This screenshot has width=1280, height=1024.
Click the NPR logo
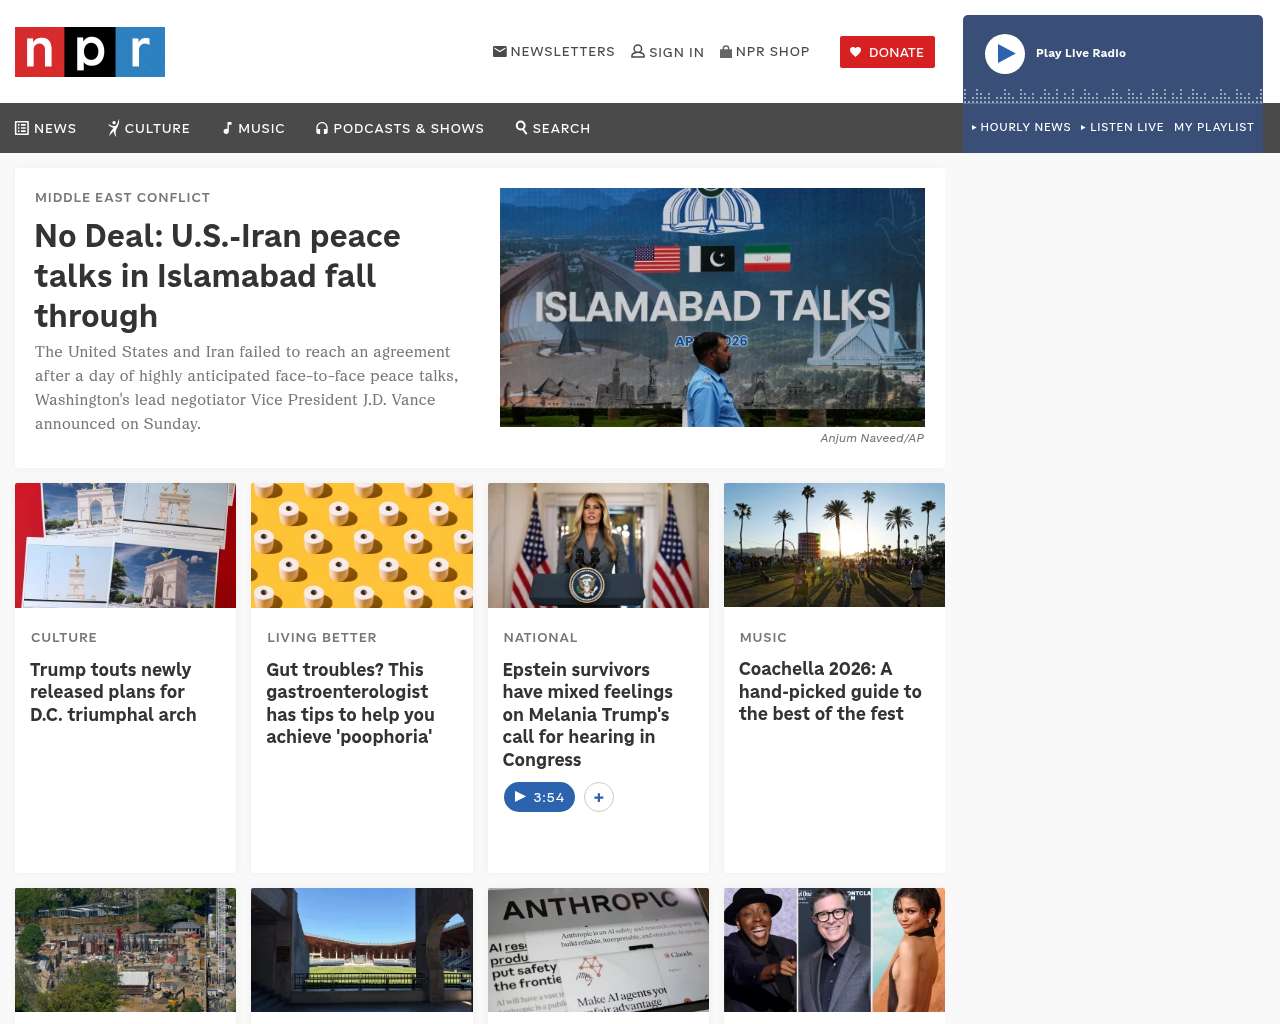(90, 52)
